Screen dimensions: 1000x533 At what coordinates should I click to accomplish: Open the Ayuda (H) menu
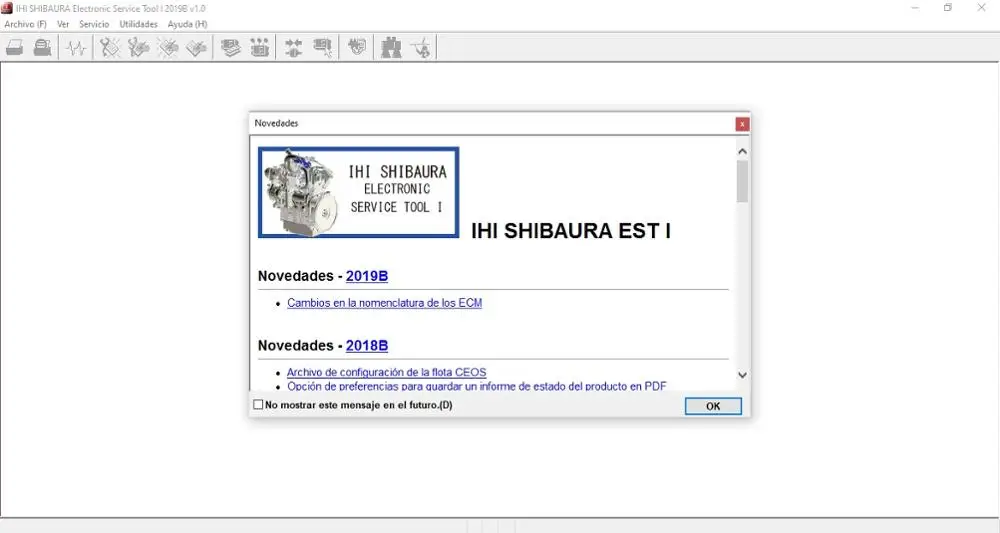tap(188, 24)
